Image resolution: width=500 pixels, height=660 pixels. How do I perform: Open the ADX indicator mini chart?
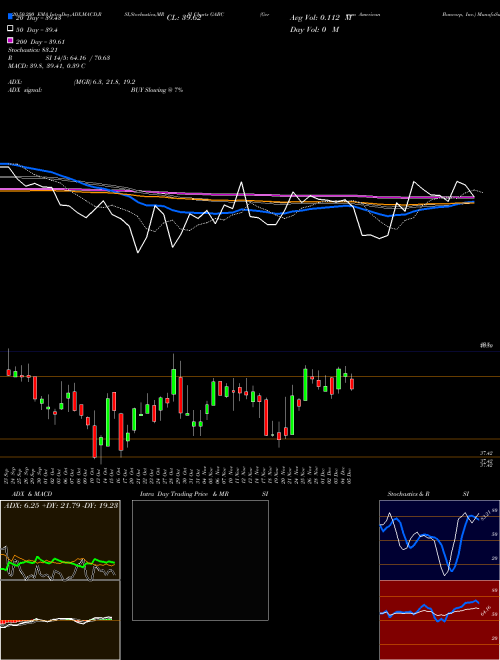(60, 540)
